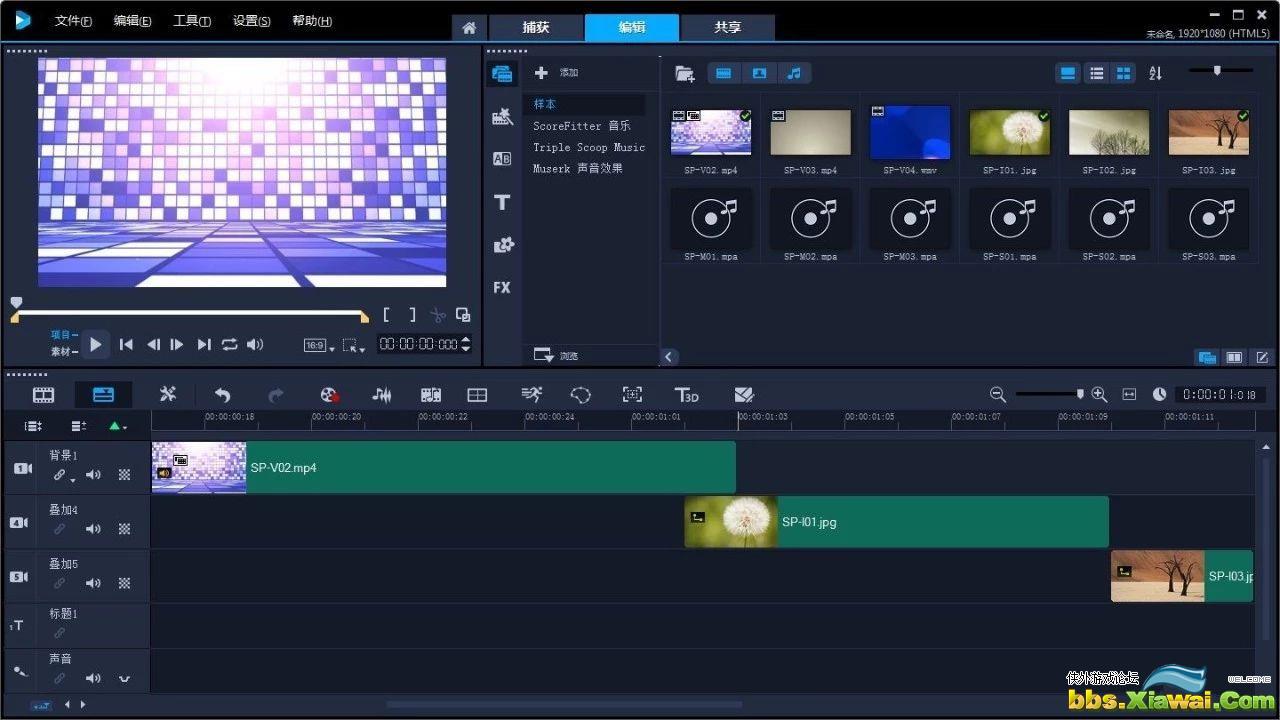This screenshot has height=720, width=1280.
Task: Open the 16:9 aspect ratio dropdown
Action: pos(317,345)
